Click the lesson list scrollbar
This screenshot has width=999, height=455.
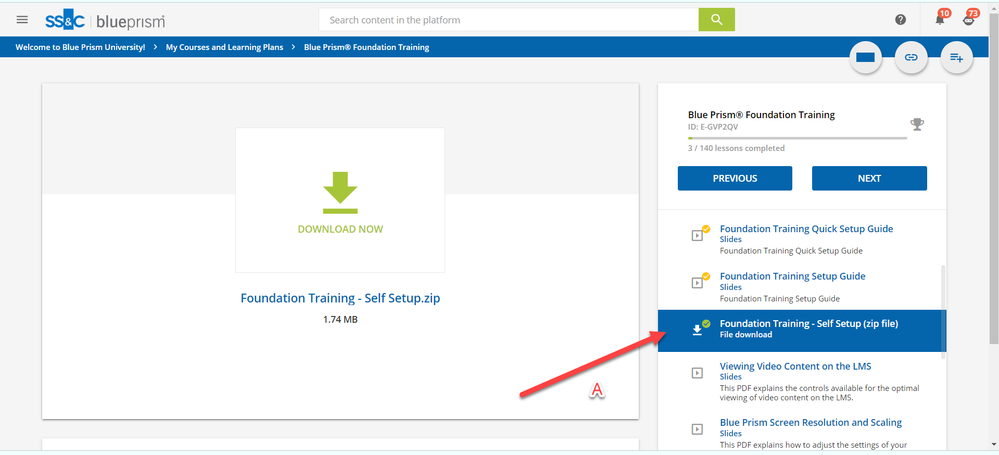942,312
